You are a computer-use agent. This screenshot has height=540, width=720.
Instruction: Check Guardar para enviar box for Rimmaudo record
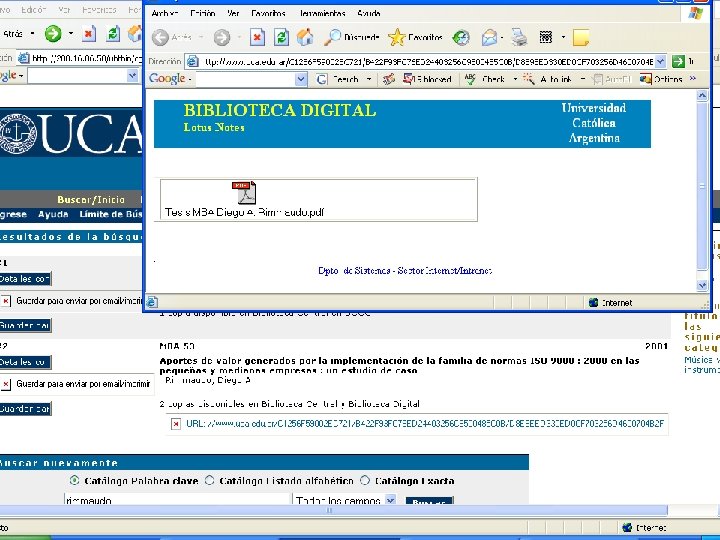point(6,384)
